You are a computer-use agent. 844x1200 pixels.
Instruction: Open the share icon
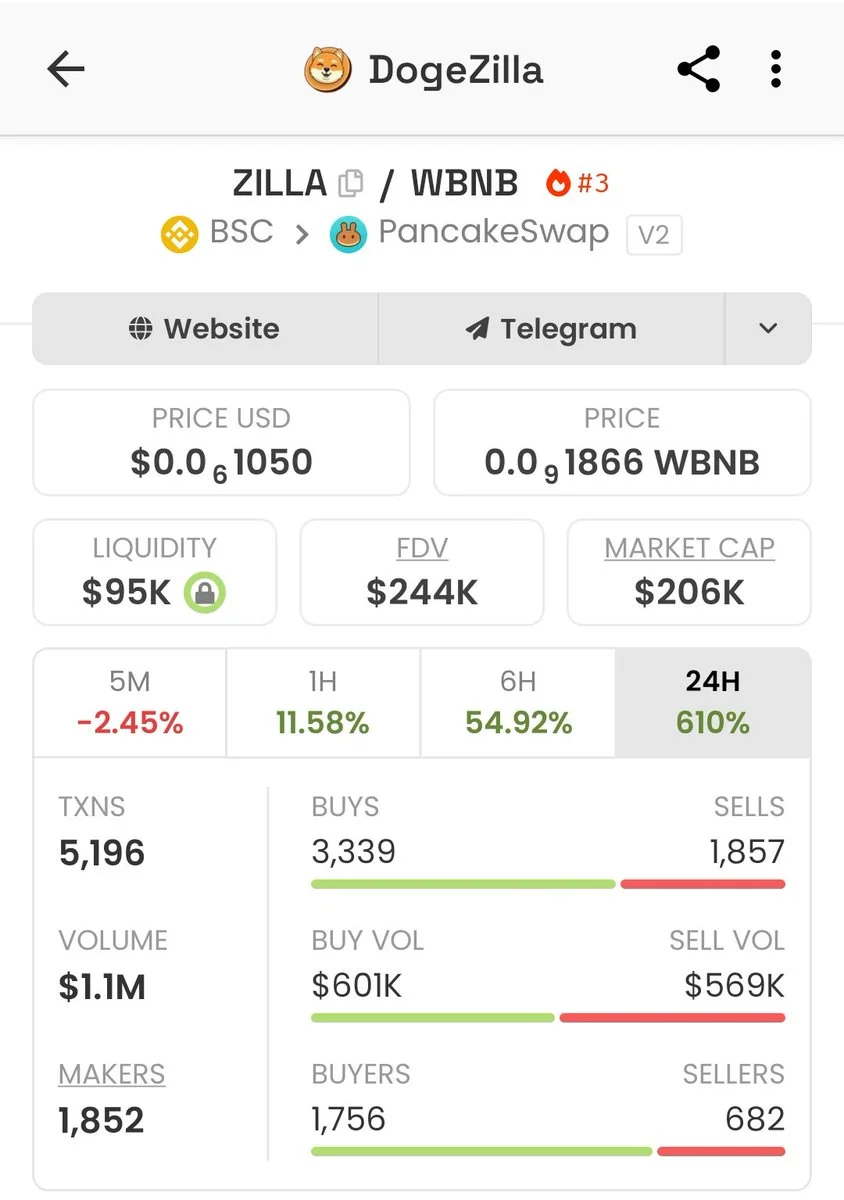(x=698, y=69)
